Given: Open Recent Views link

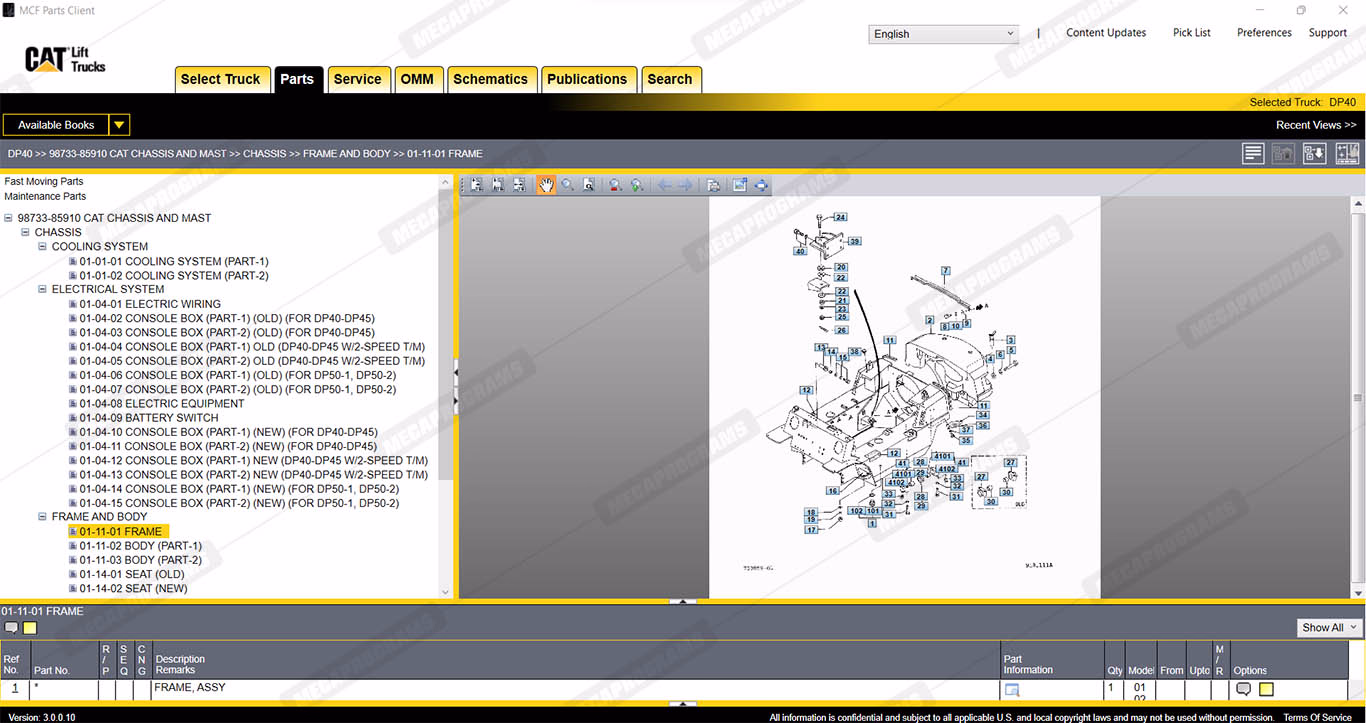Looking at the screenshot, I should [1315, 125].
